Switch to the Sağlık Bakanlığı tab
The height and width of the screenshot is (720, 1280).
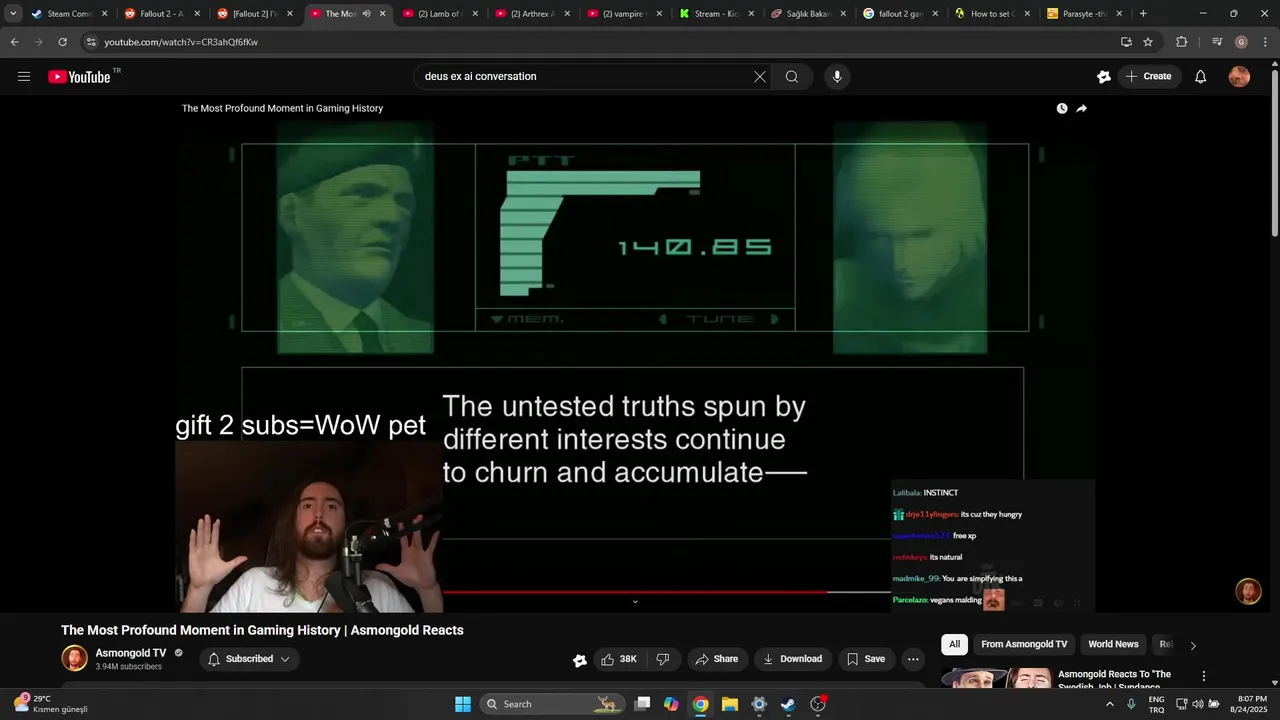click(808, 14)
